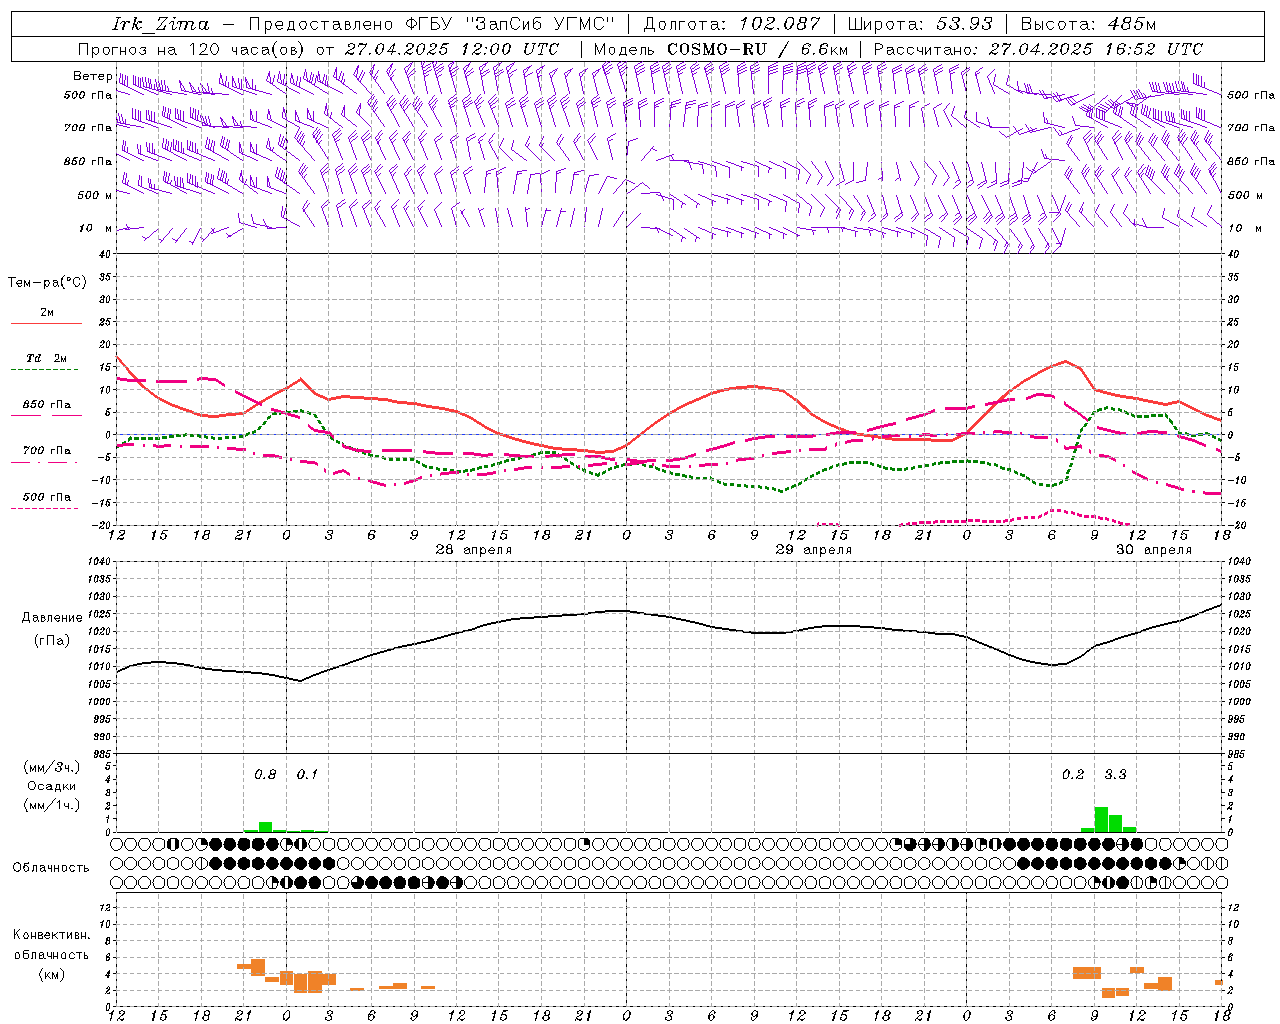Click the 28 апреля date label
The height and width of the screenshot is (1024, 1280).
(x=473, y=550)
